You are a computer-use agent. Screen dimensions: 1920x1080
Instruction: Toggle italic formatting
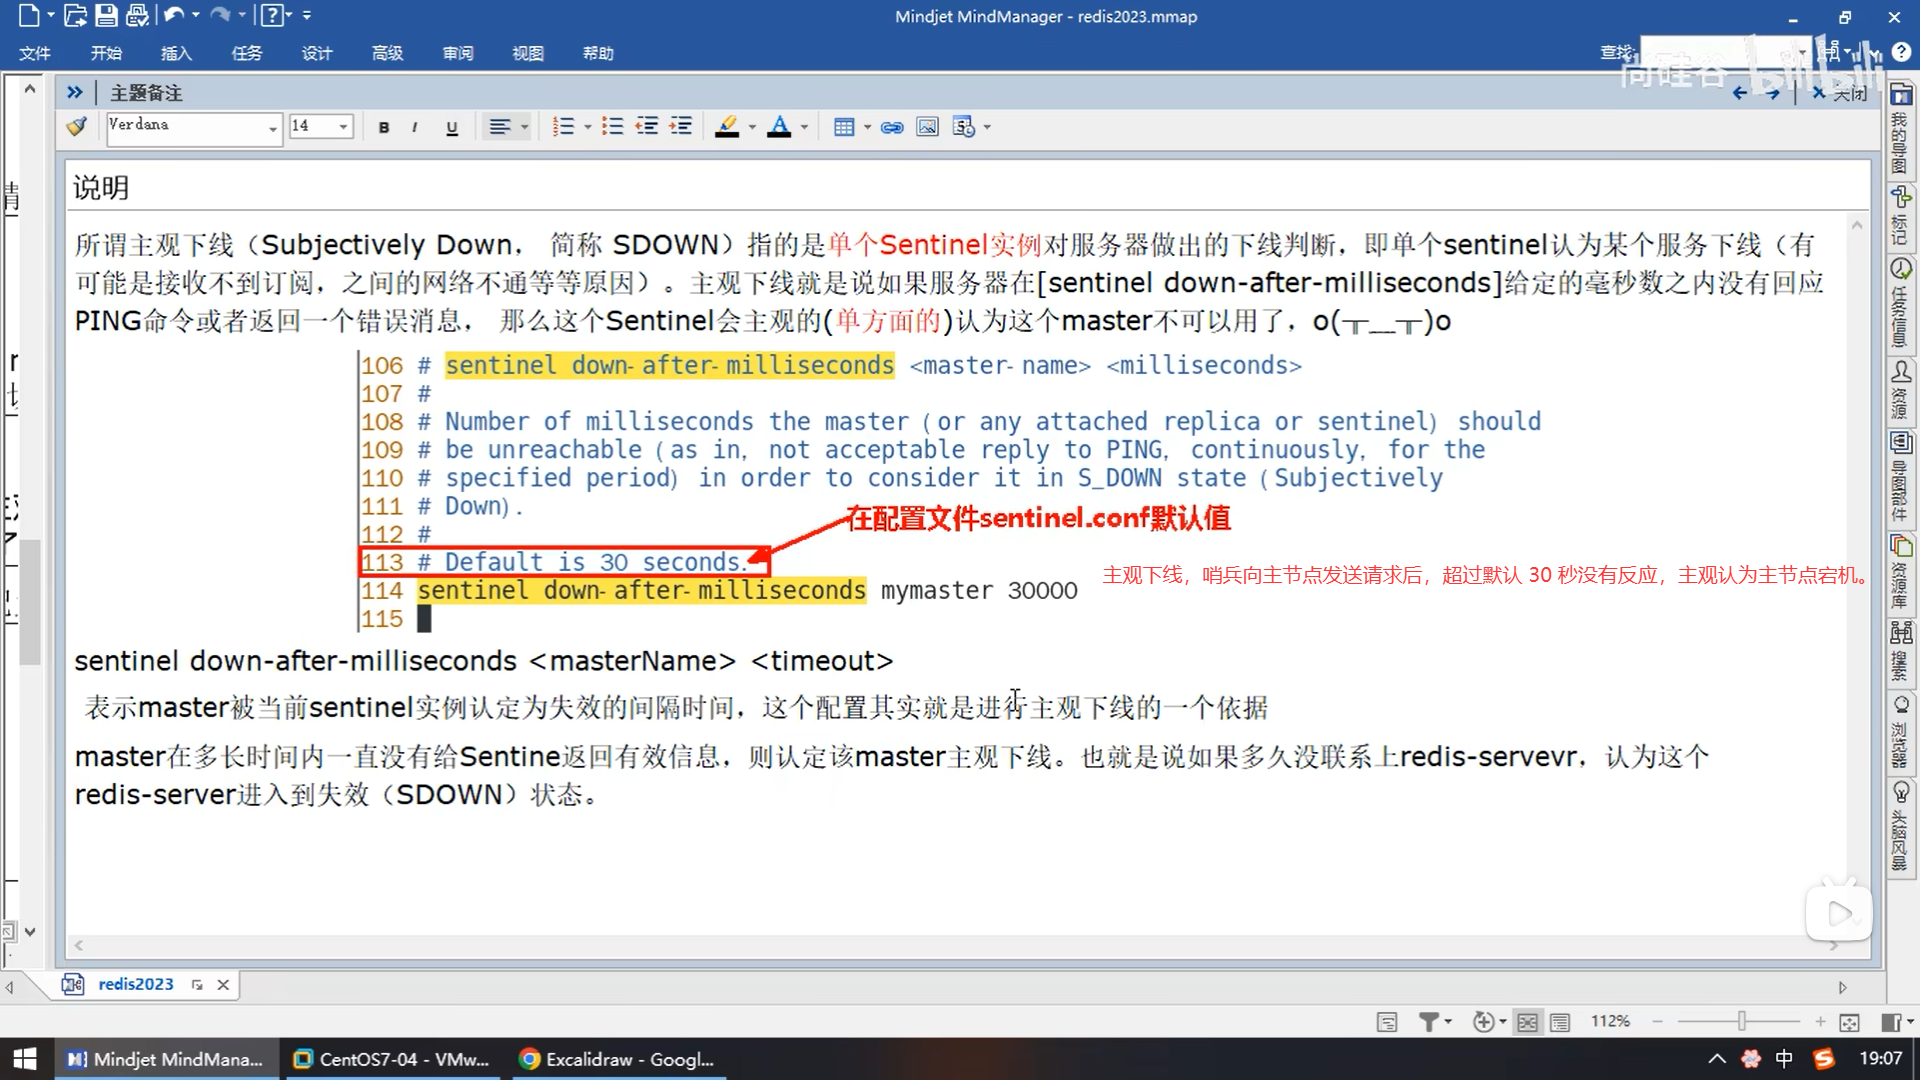coord(414,127)
